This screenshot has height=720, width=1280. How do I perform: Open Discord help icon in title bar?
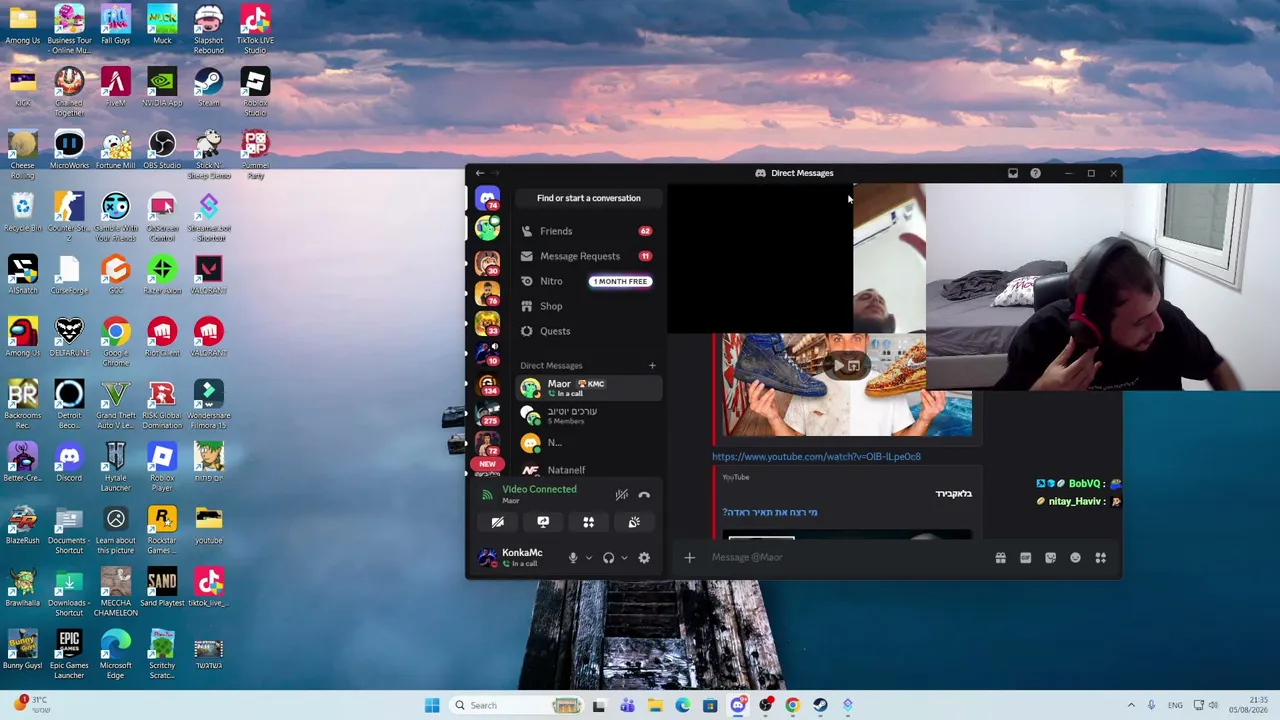pos(1035,173)
